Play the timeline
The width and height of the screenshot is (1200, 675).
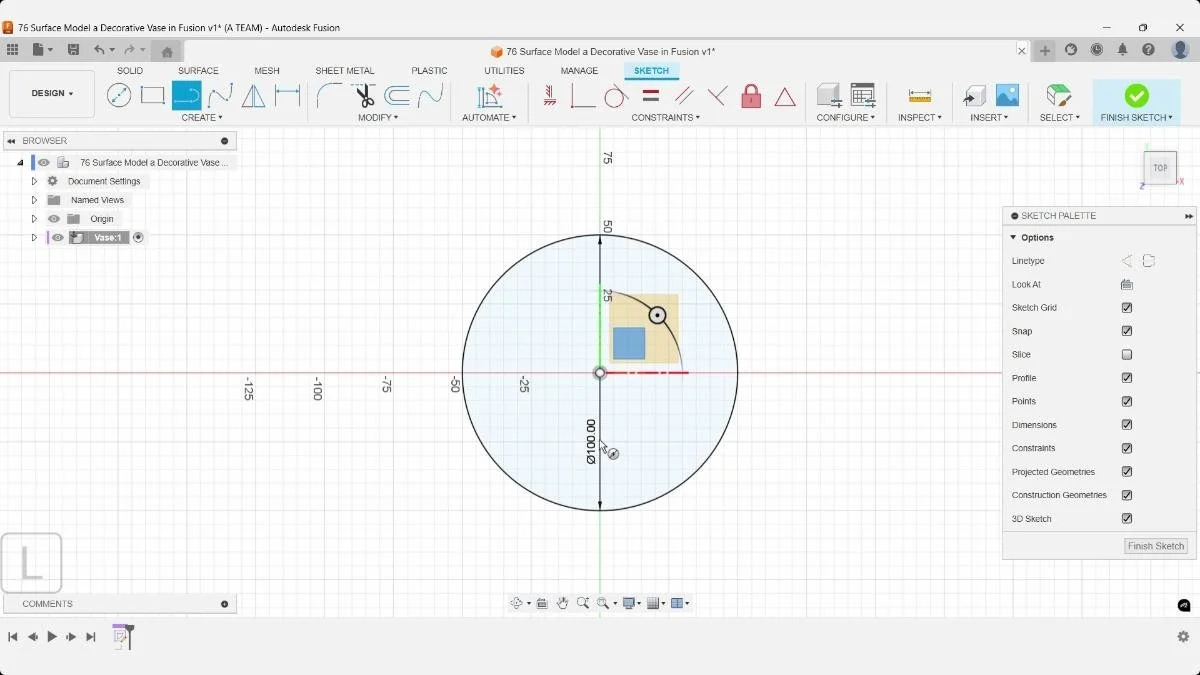[52, 637]
